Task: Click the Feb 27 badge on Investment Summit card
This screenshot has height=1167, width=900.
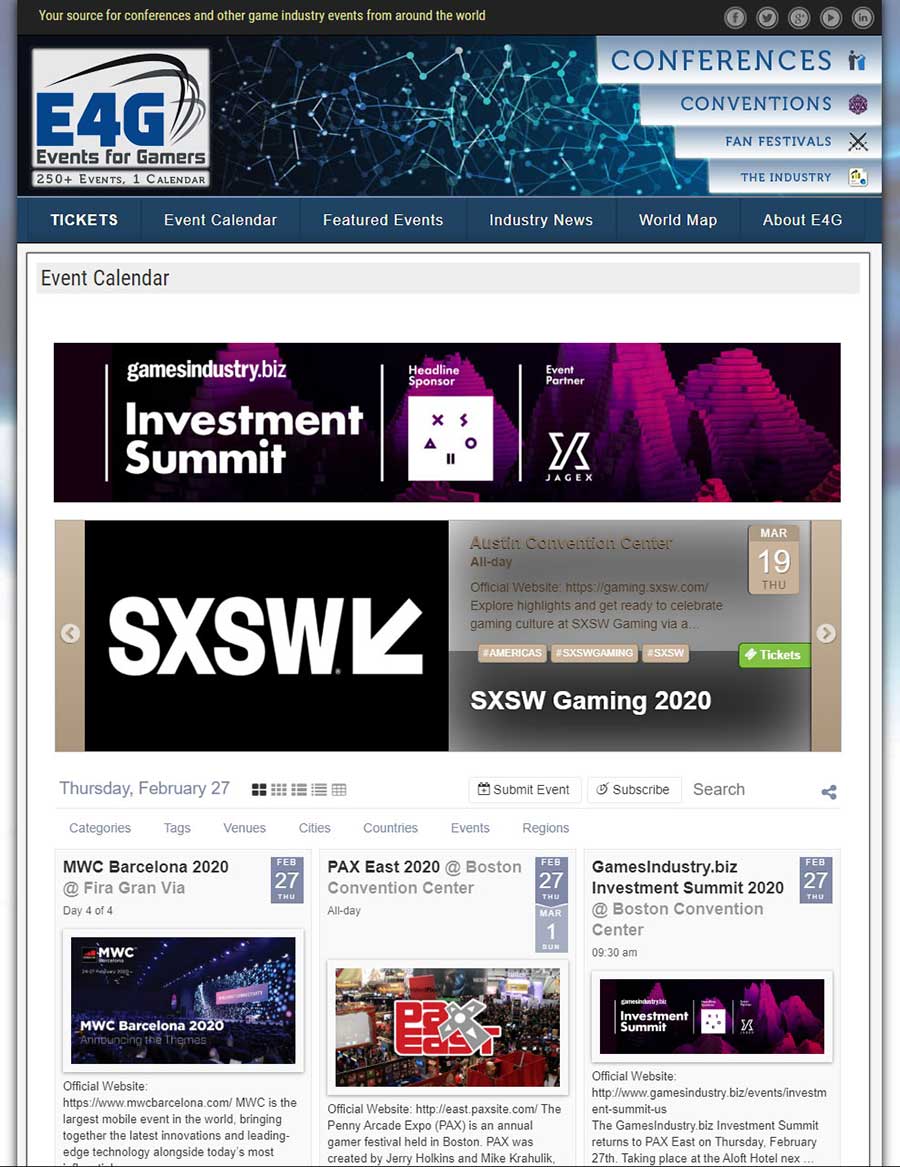Action: click(815, 880)
